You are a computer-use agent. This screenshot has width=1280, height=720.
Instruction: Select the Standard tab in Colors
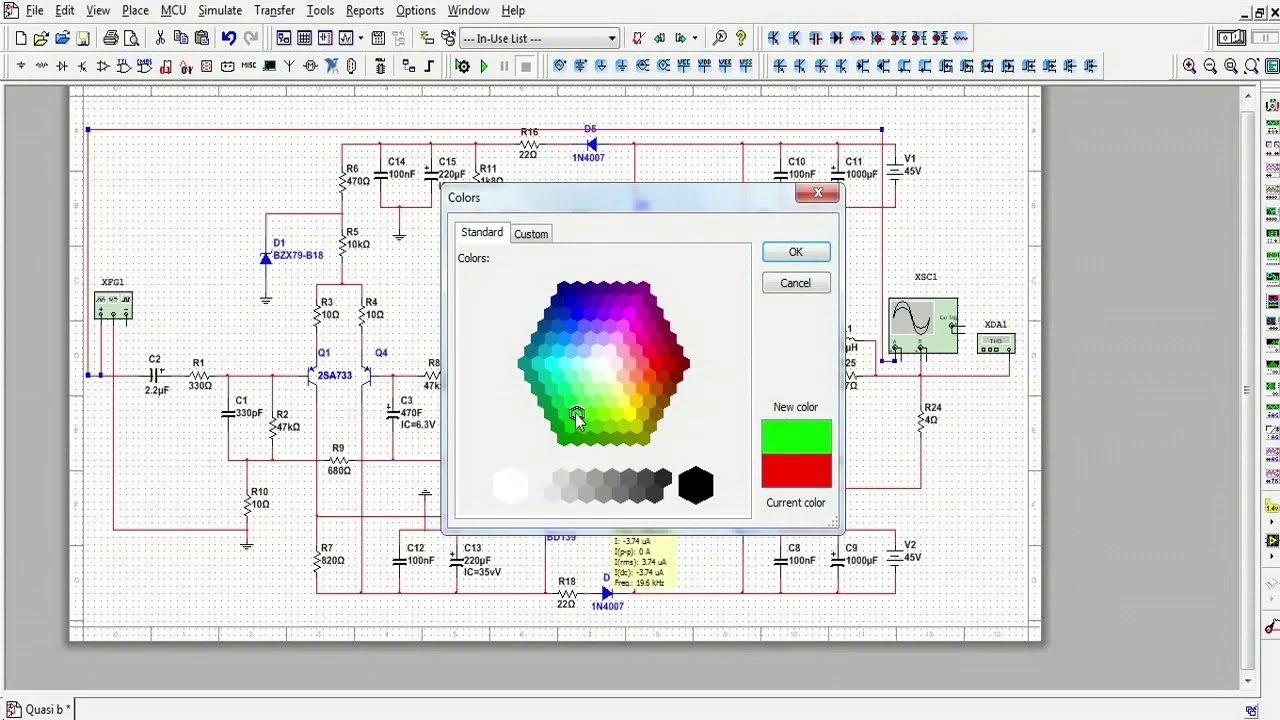coord(482,232)
